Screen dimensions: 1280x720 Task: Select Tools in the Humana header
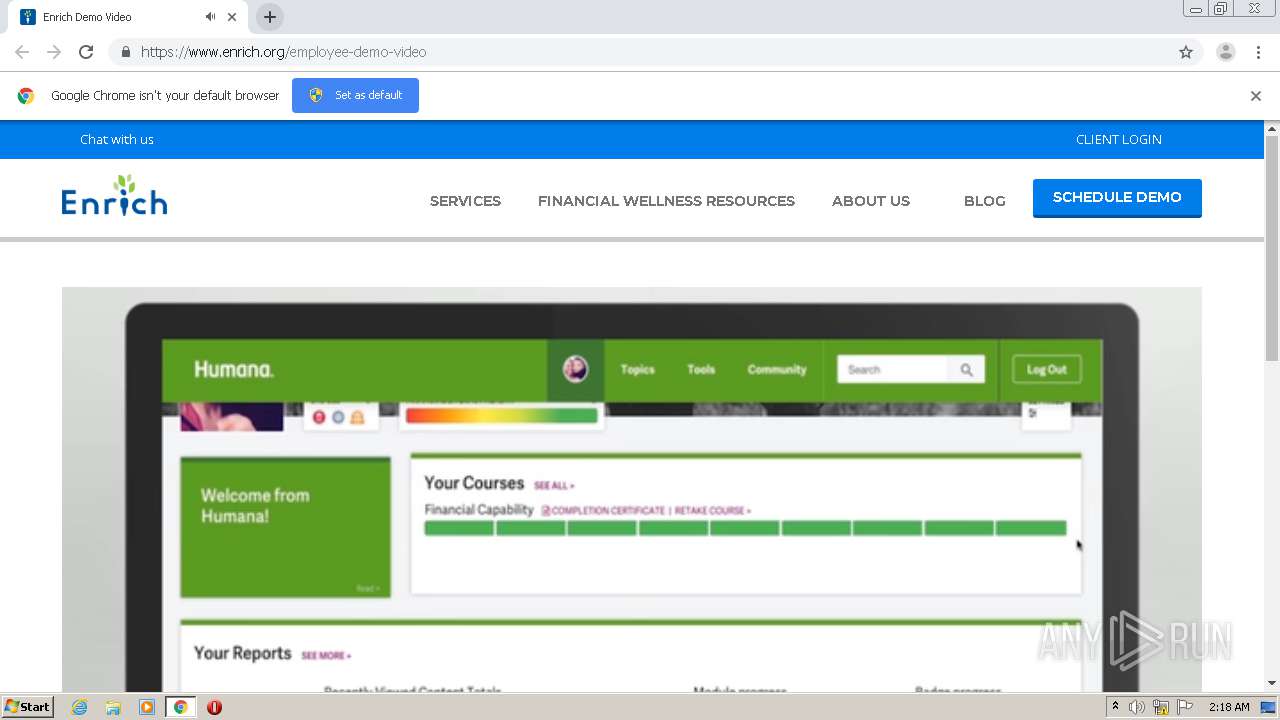(701, 370)
